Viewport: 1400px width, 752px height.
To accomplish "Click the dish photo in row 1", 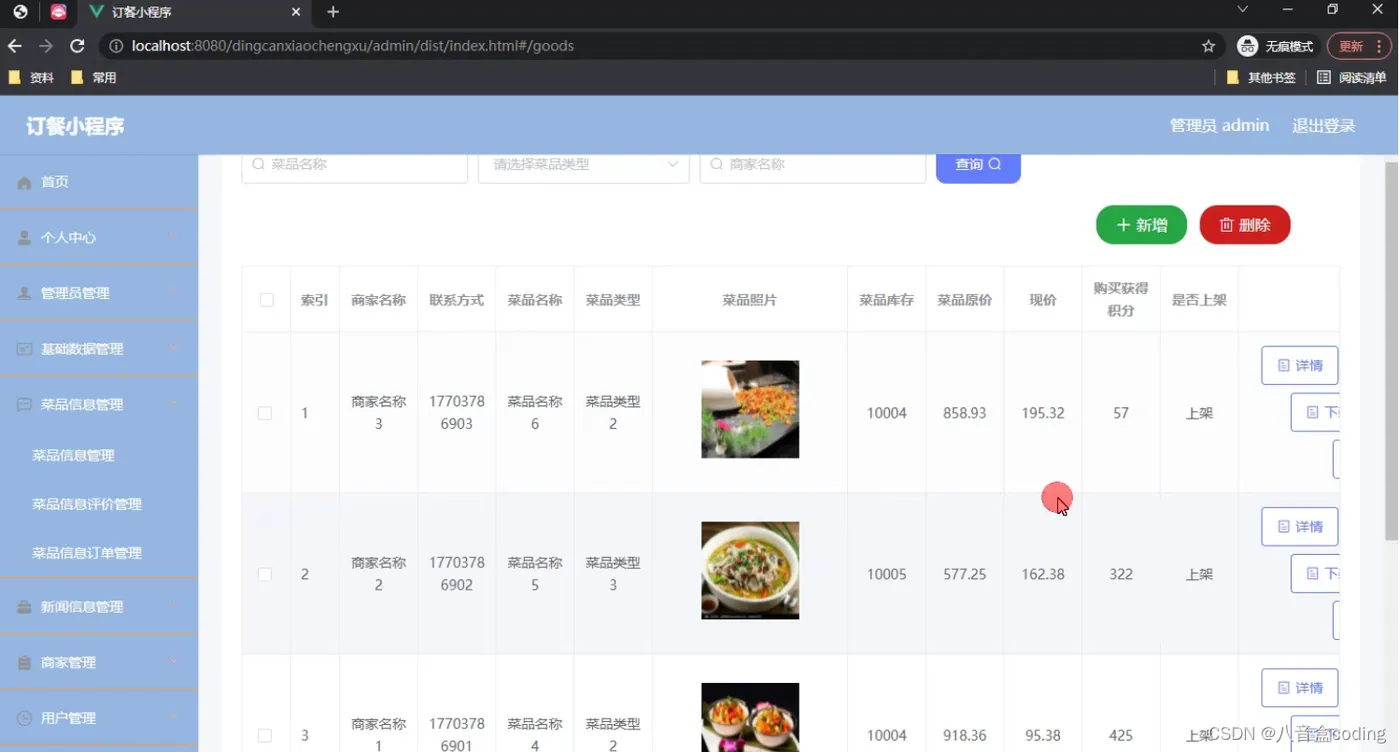I will coord(750,409).
